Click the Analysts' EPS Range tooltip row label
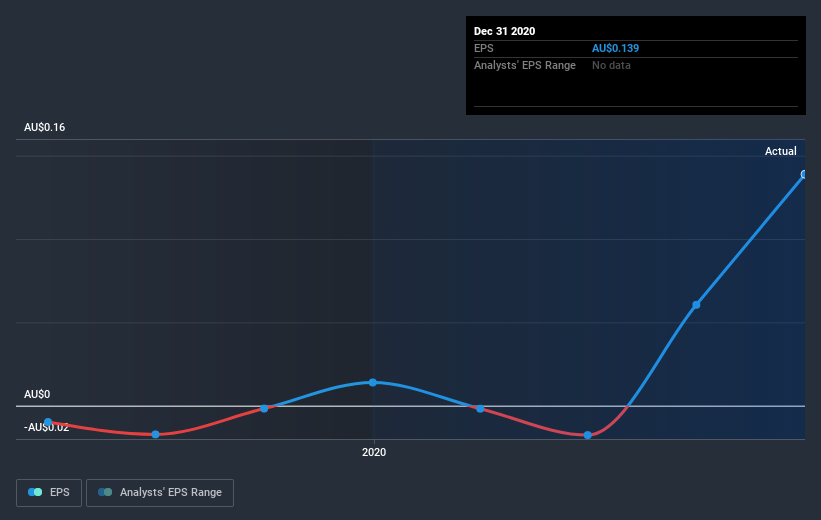The width and height of the screenshot is (821, 520). pos(525,65)
